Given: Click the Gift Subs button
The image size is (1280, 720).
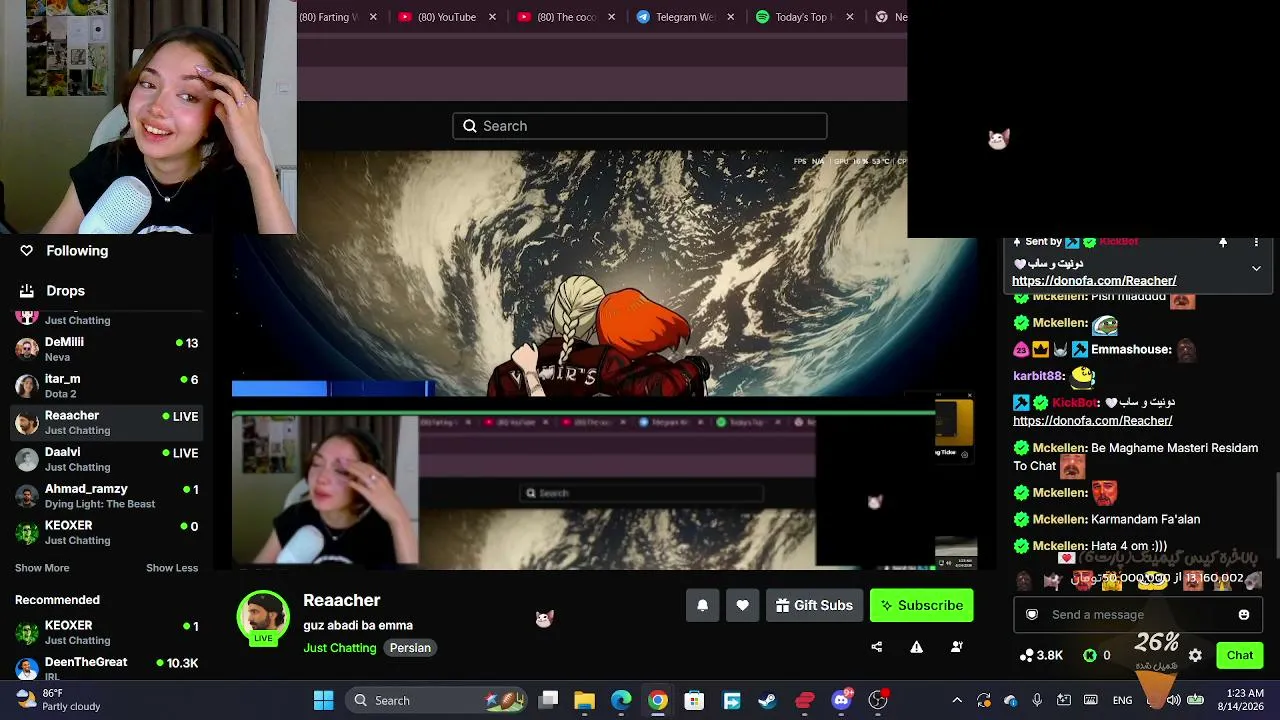Looking at the screenshot, I should pyautogui.click(x=814, y=605).
